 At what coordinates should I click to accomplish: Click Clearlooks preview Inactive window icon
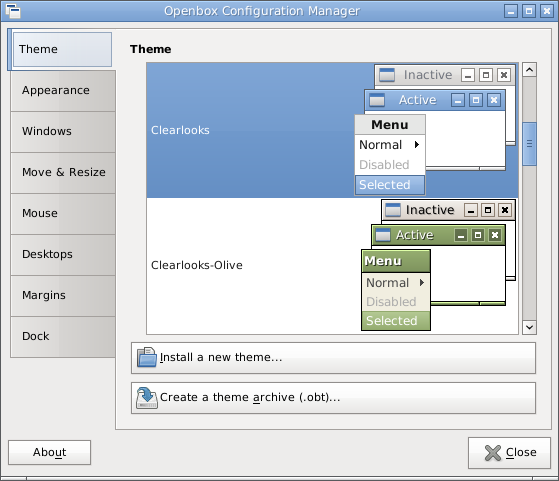(x=387, y=75)
